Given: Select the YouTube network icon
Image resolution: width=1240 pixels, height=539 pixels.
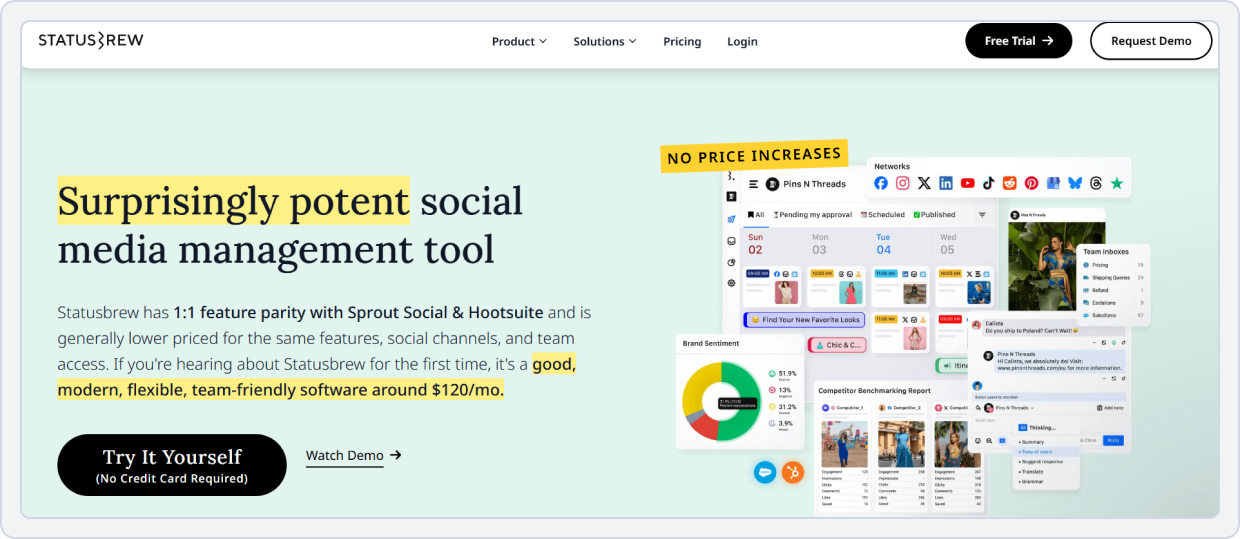Looking at the screenshot, I should coord(967,183).
